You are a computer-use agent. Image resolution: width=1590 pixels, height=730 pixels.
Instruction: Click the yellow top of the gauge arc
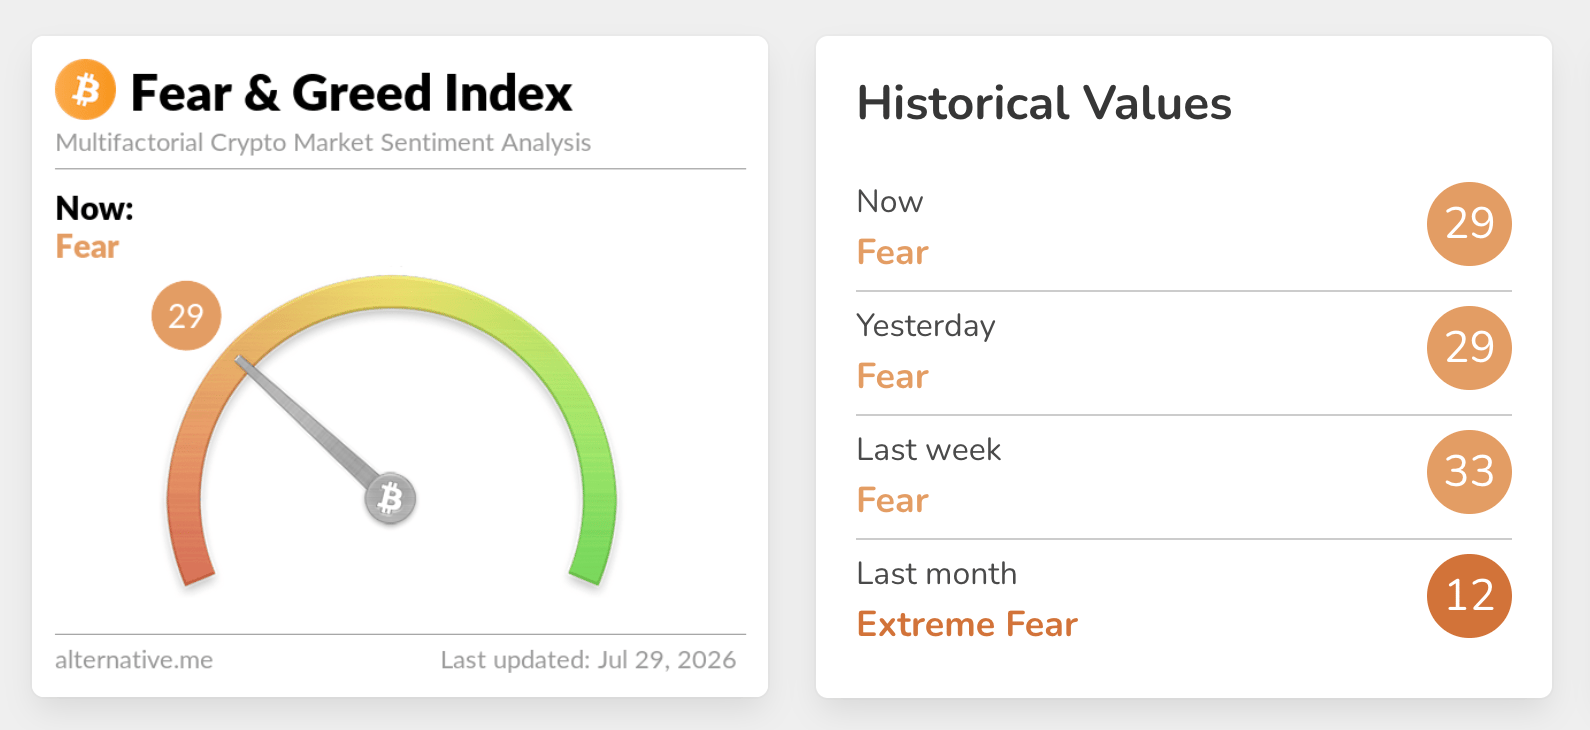(x=392, y=292)
